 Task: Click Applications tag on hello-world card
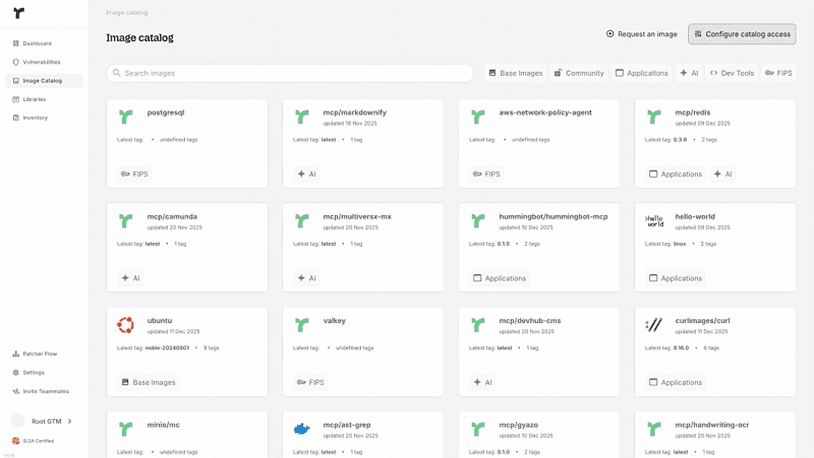(x=675, y=278)
